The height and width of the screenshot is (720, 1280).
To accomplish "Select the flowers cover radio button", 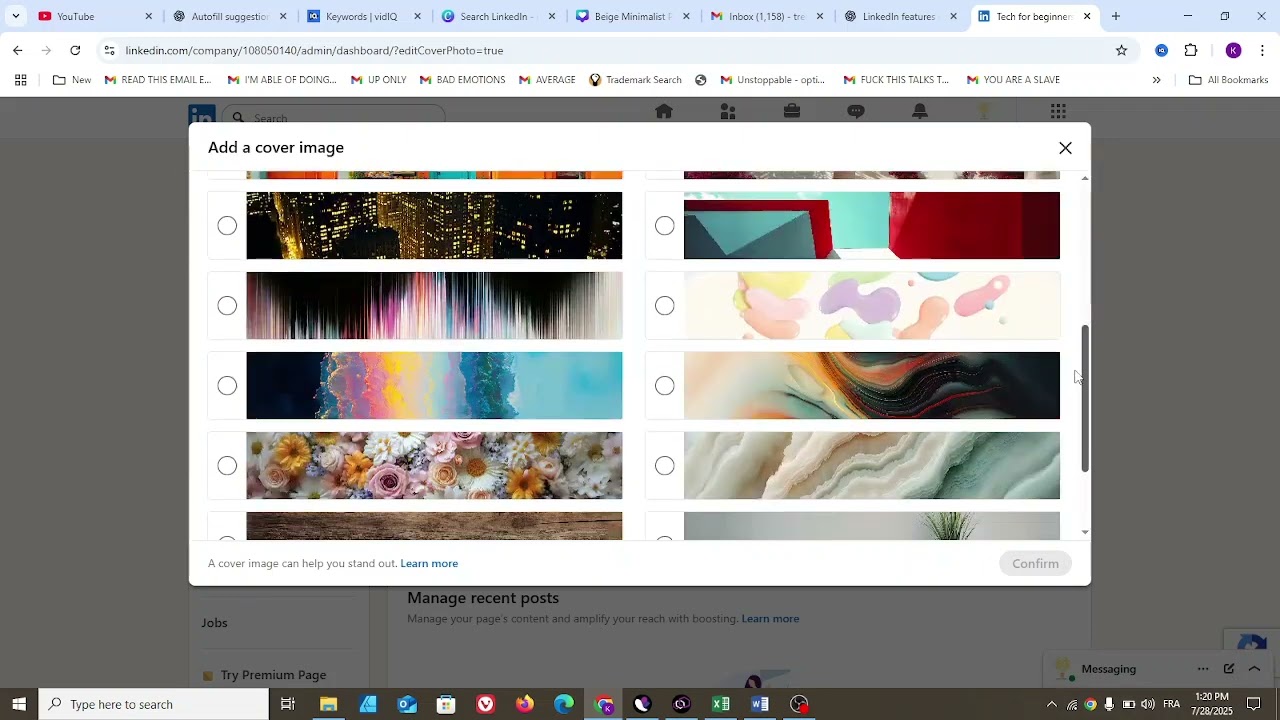I will [x=227, y=466].
